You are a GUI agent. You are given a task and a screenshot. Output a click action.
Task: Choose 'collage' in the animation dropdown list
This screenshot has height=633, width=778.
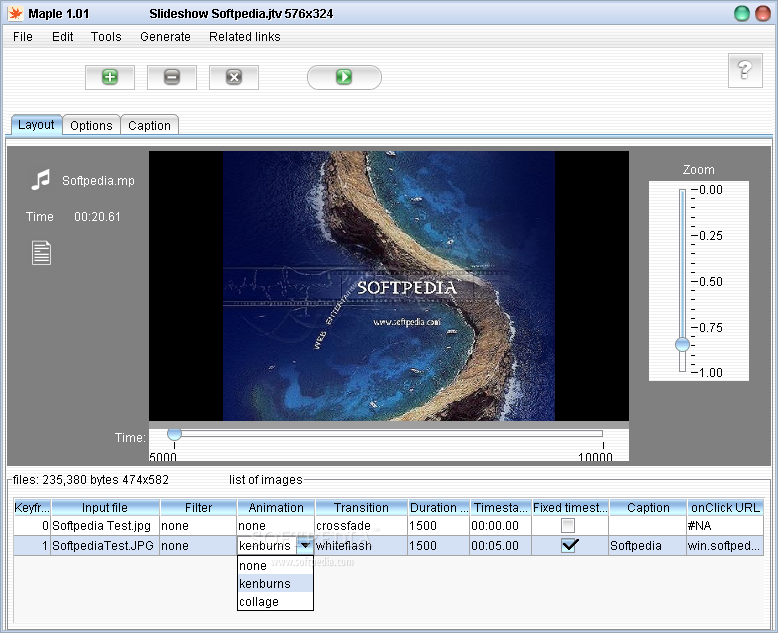(275, 602)
